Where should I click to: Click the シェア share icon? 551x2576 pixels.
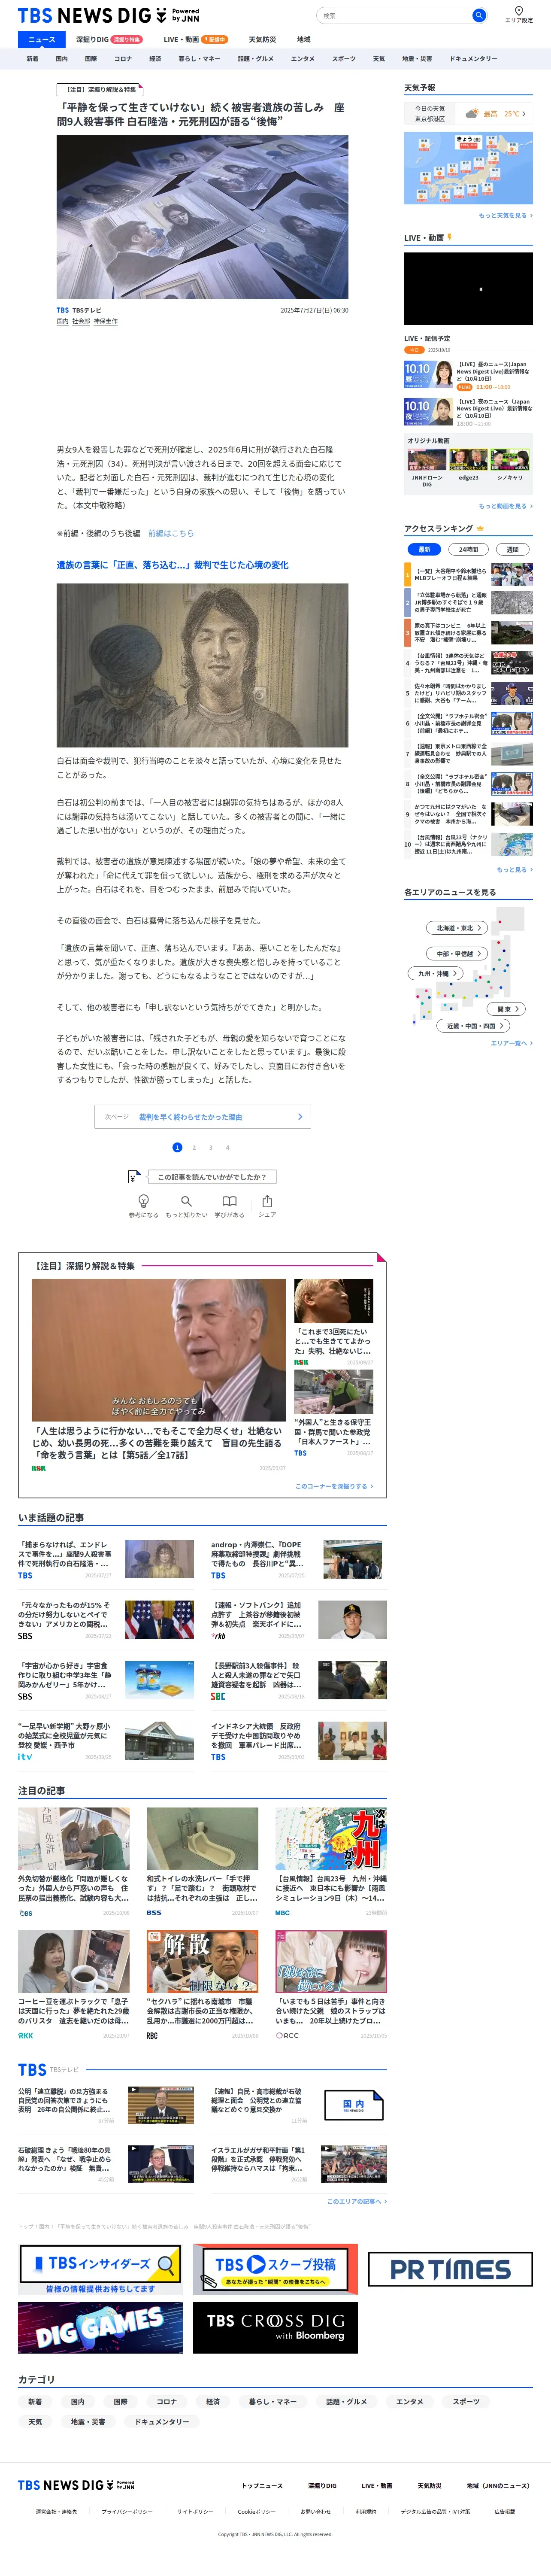tap(267, 1201)
